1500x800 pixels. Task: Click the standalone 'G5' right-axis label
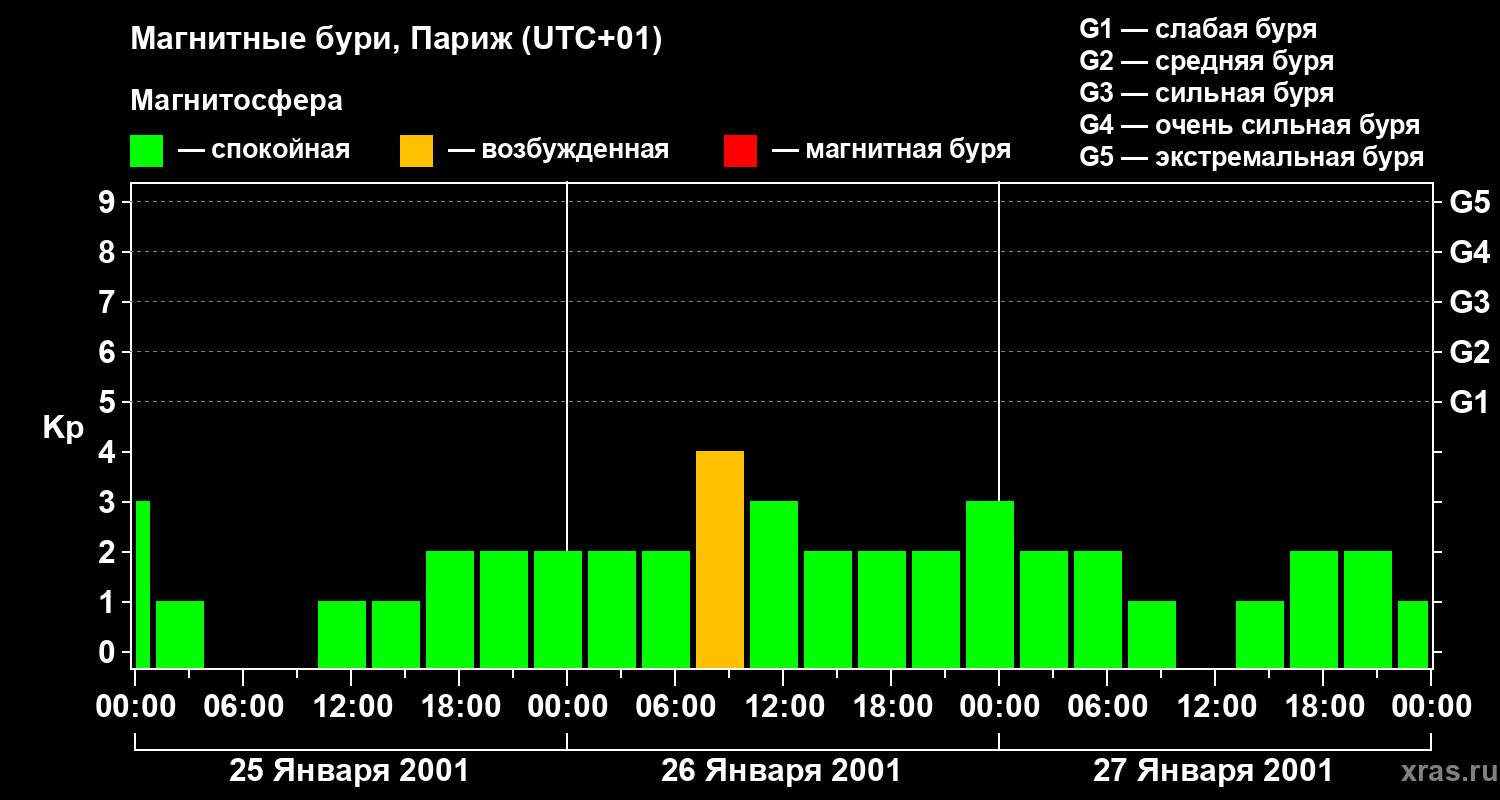[1469, 202]
